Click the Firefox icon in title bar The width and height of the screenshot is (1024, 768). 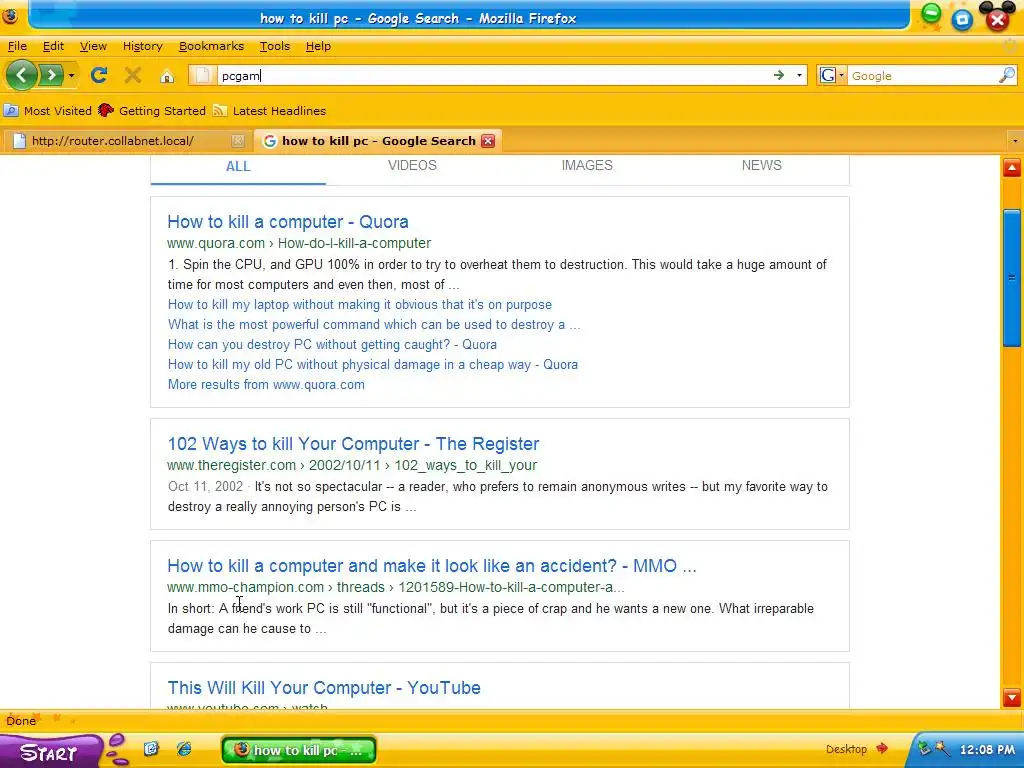(10, 17)
